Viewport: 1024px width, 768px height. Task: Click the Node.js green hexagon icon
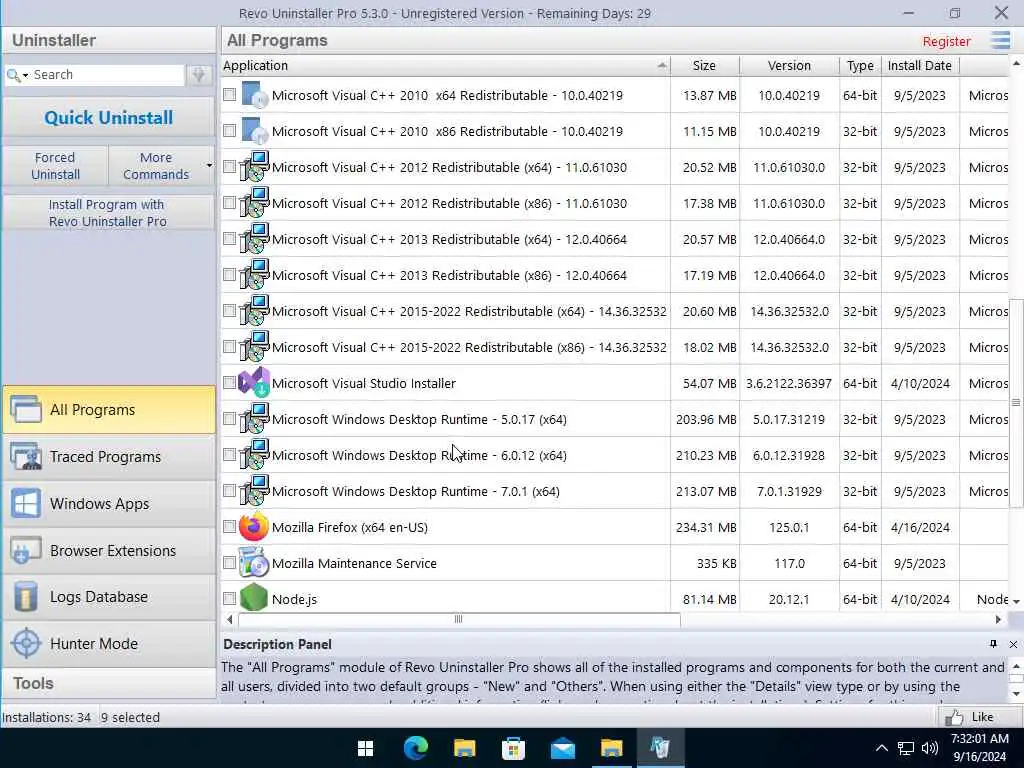coord(254,598)
